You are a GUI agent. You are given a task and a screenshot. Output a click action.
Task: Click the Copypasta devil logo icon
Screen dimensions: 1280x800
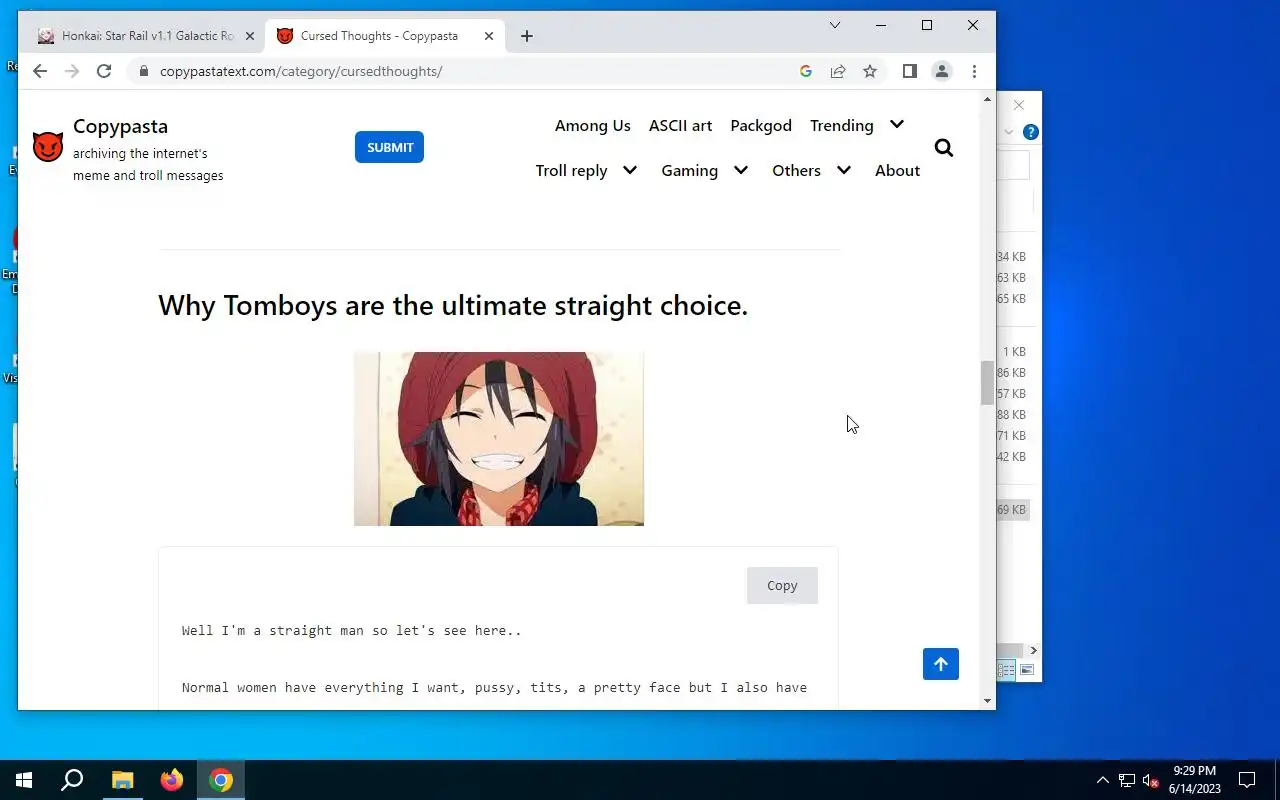point(47,147)
